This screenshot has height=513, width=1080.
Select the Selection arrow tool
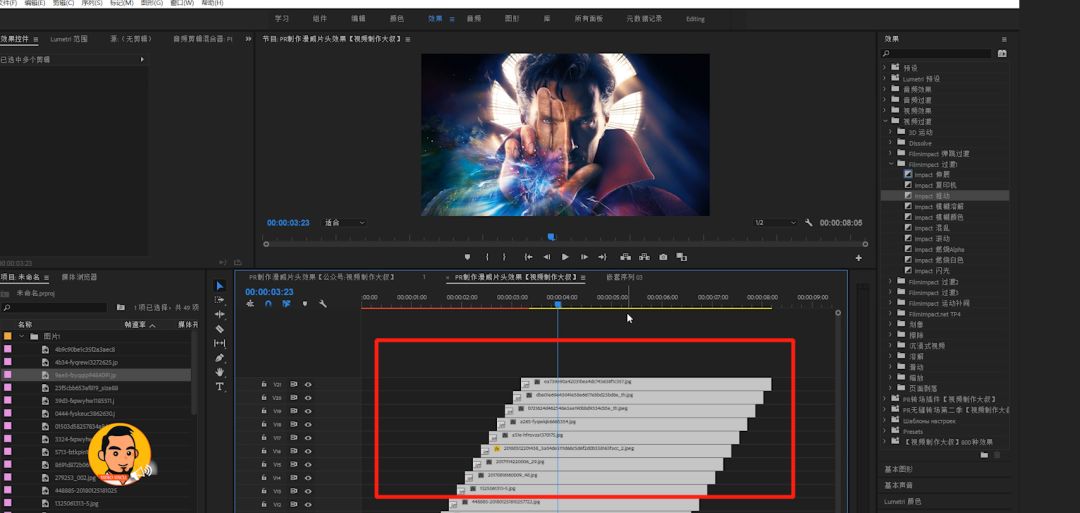(220, 286)
